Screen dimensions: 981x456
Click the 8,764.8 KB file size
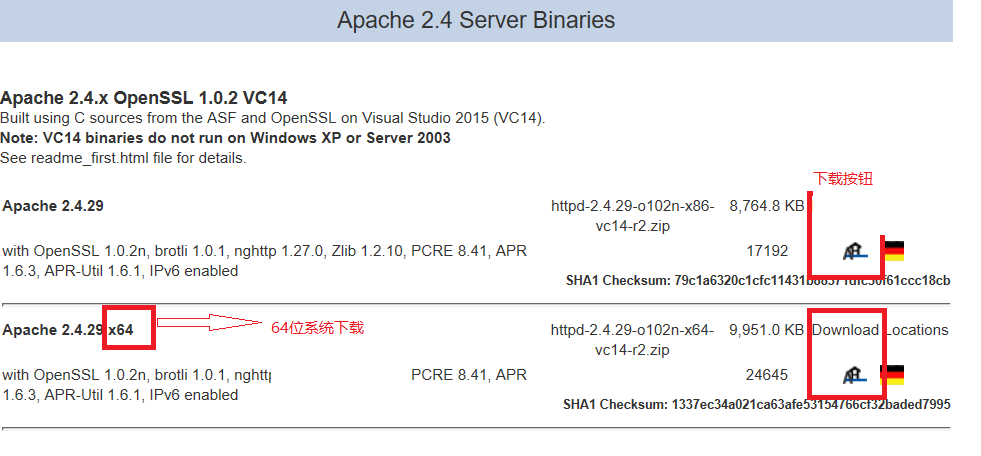(x=766, y=206)
